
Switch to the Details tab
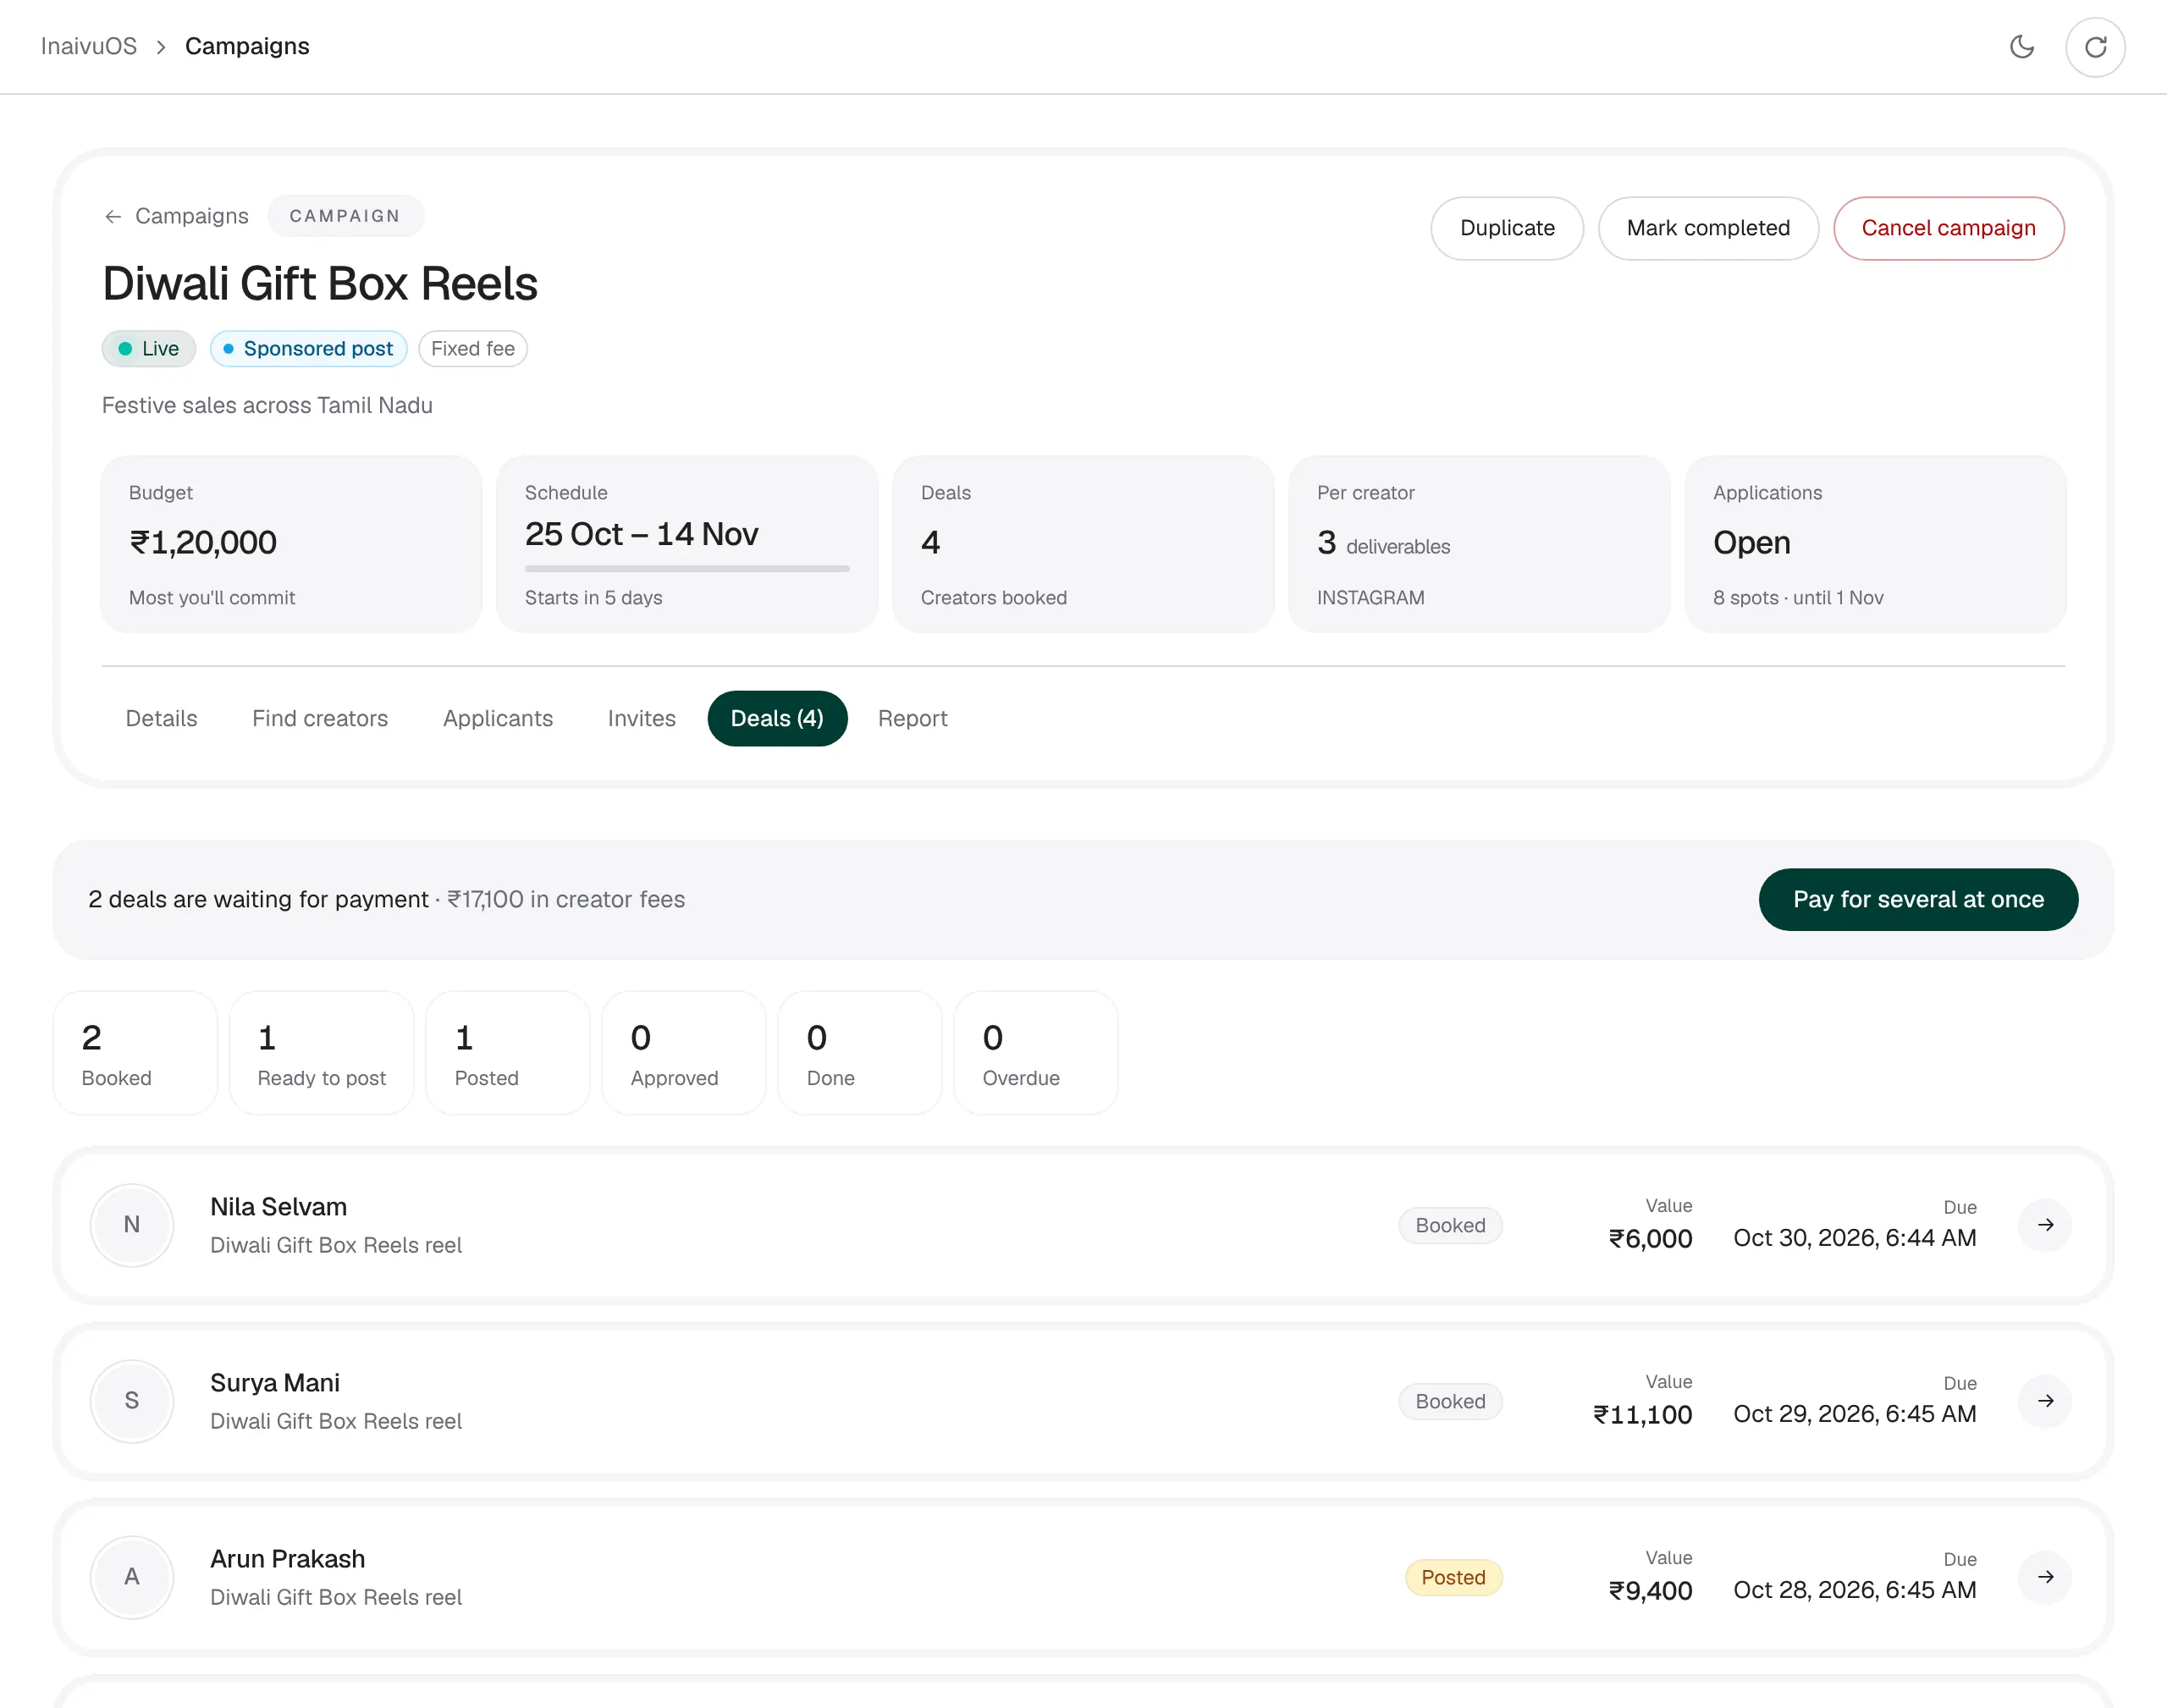[x=161, y=718]
